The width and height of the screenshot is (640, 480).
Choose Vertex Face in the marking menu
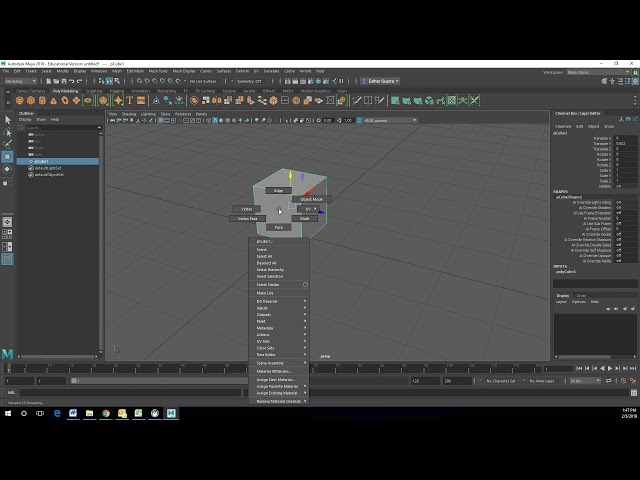pos(248,218)
